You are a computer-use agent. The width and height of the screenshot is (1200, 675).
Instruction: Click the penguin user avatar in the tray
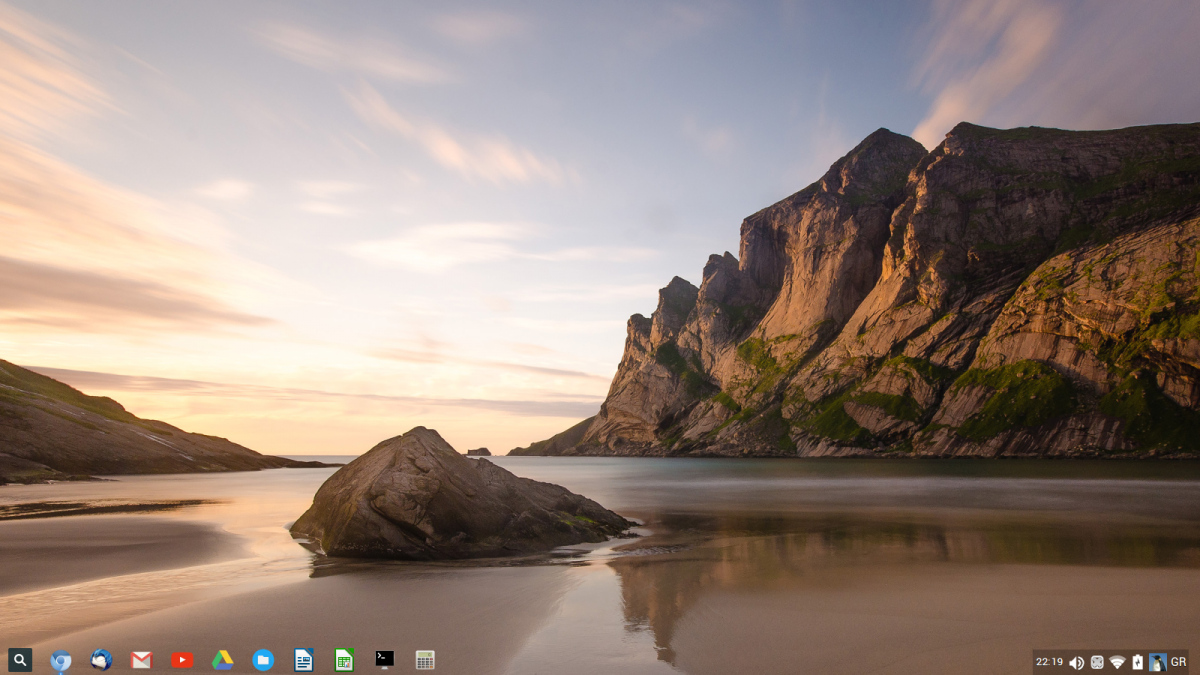coord(1158,662)
